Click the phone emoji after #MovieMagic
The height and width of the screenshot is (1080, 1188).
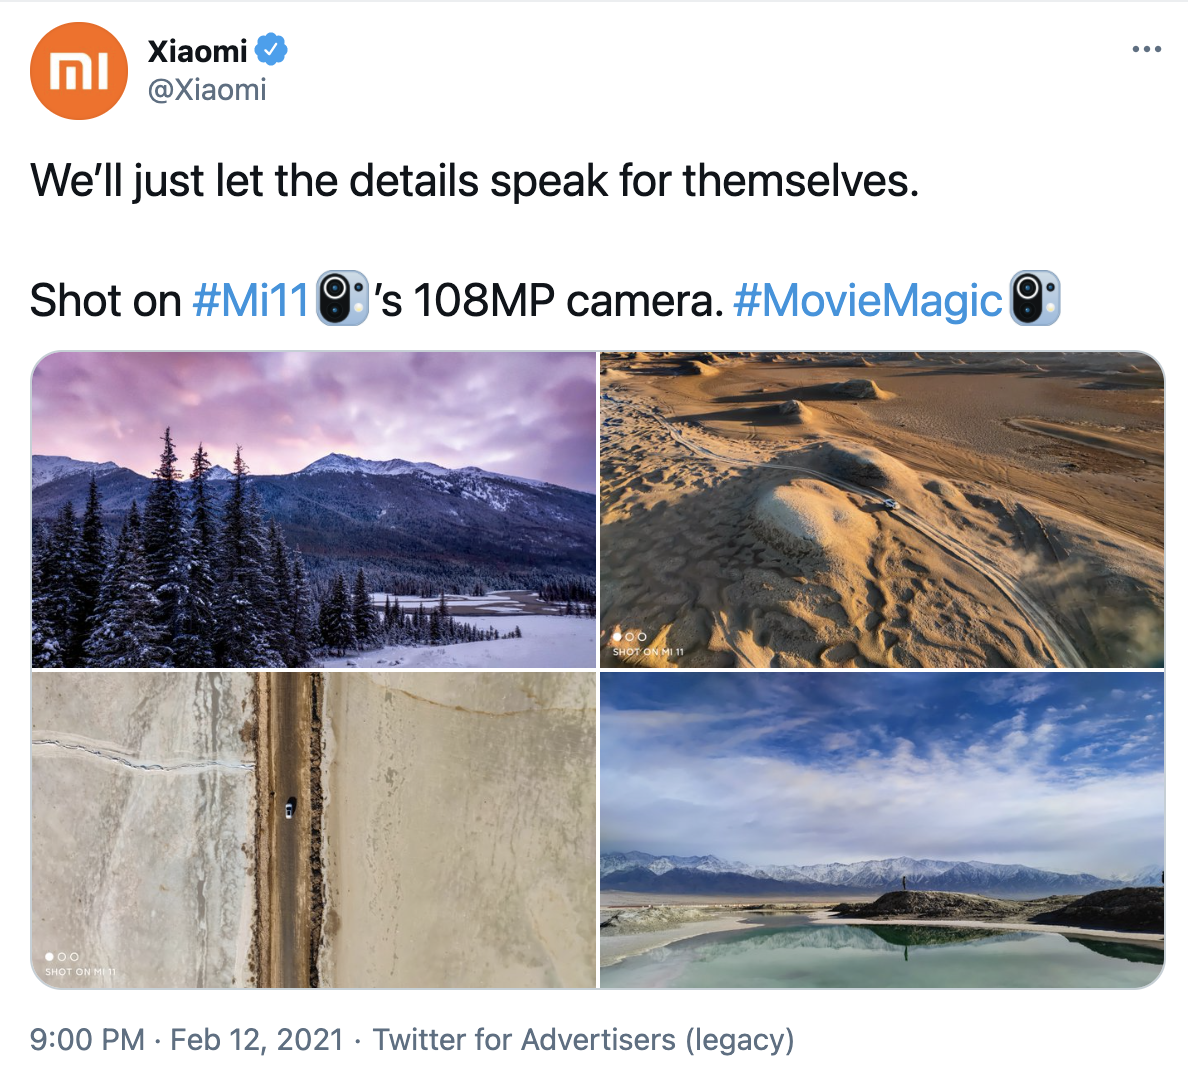click(x=1035, y=299)
